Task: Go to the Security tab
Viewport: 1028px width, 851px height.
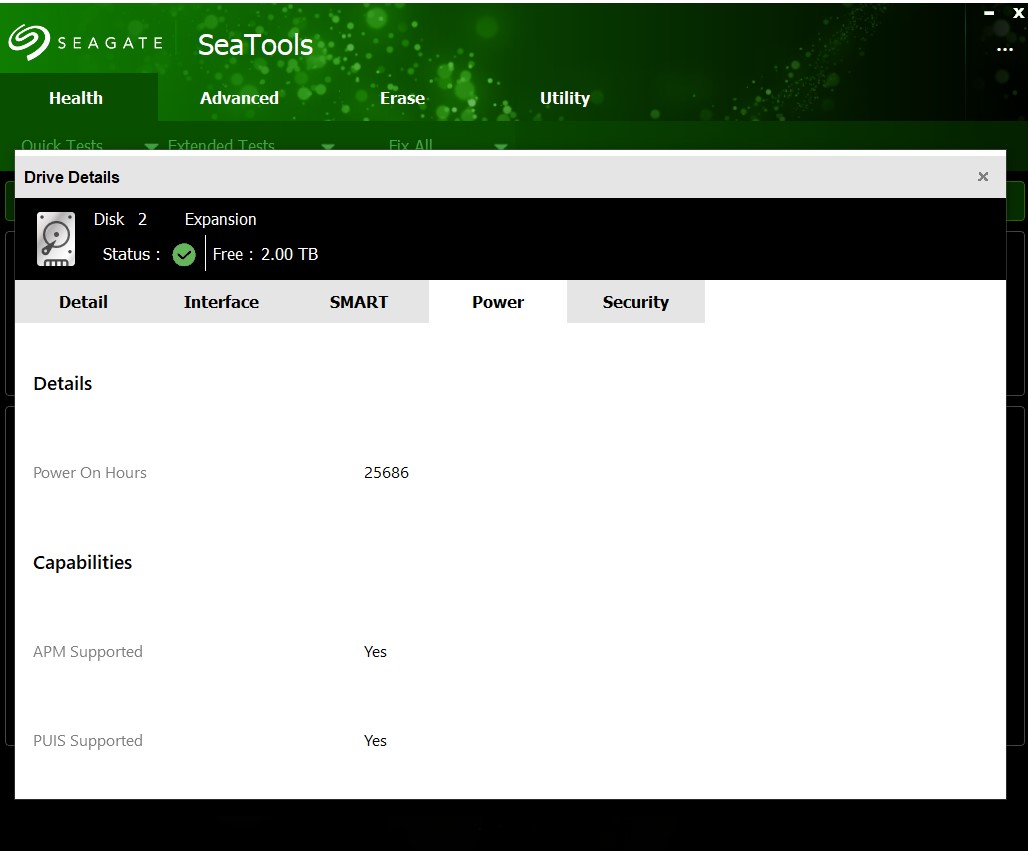Action: click(635, 302)
